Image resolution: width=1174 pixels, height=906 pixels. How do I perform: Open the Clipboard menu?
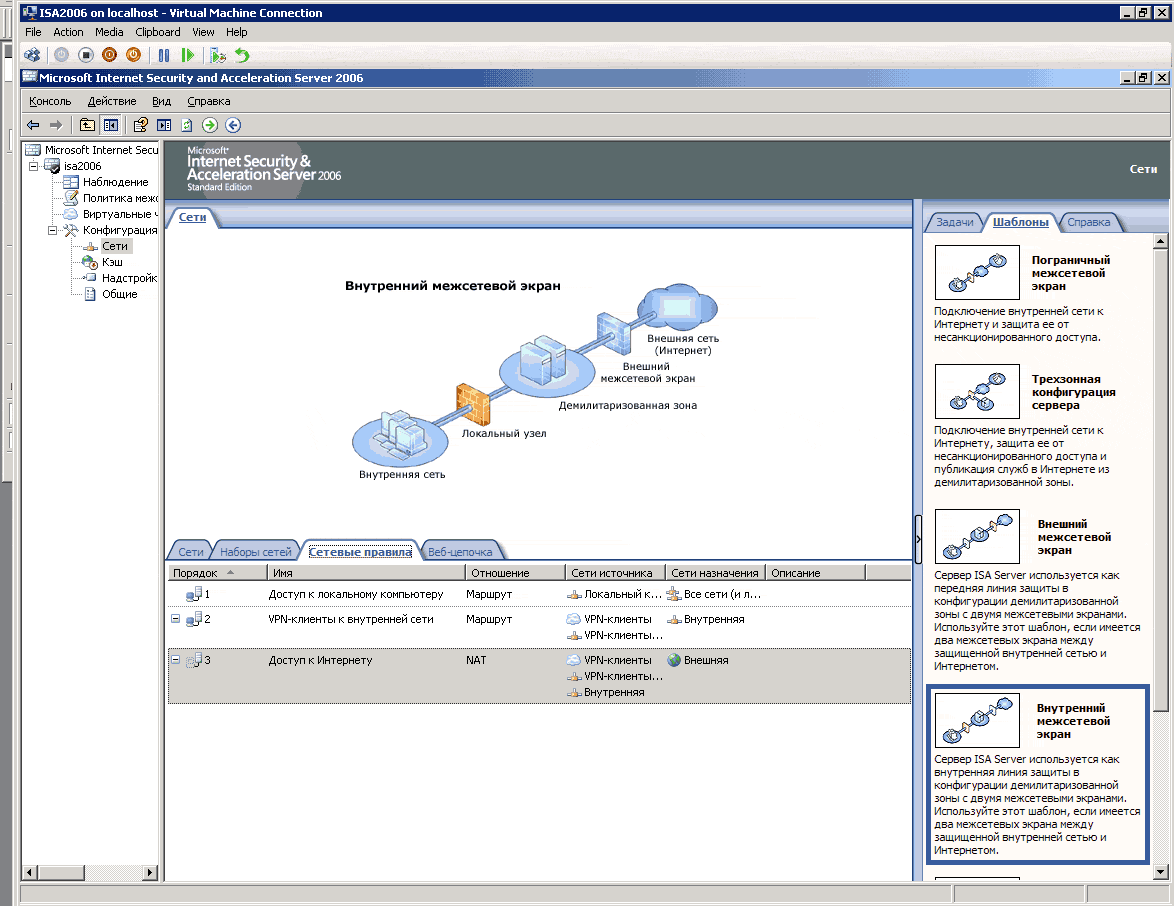[x=158, y=32]
